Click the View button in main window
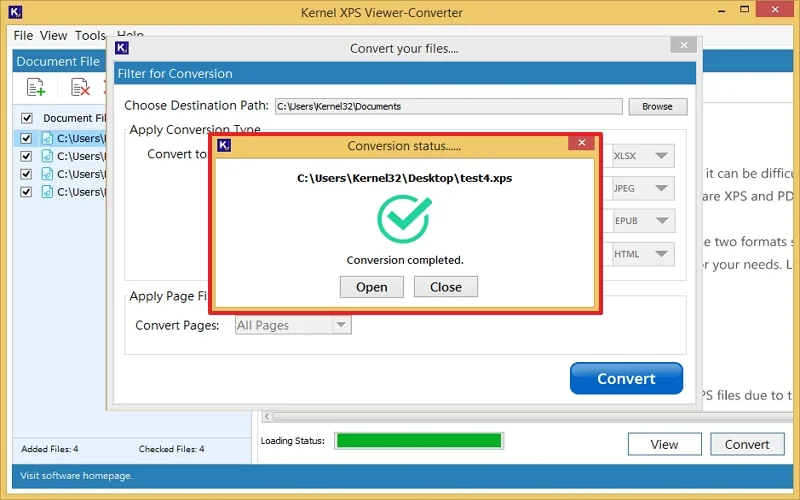The height and width of the screenshot is (500, 800). pyautogui.click(x=664, y=444)
